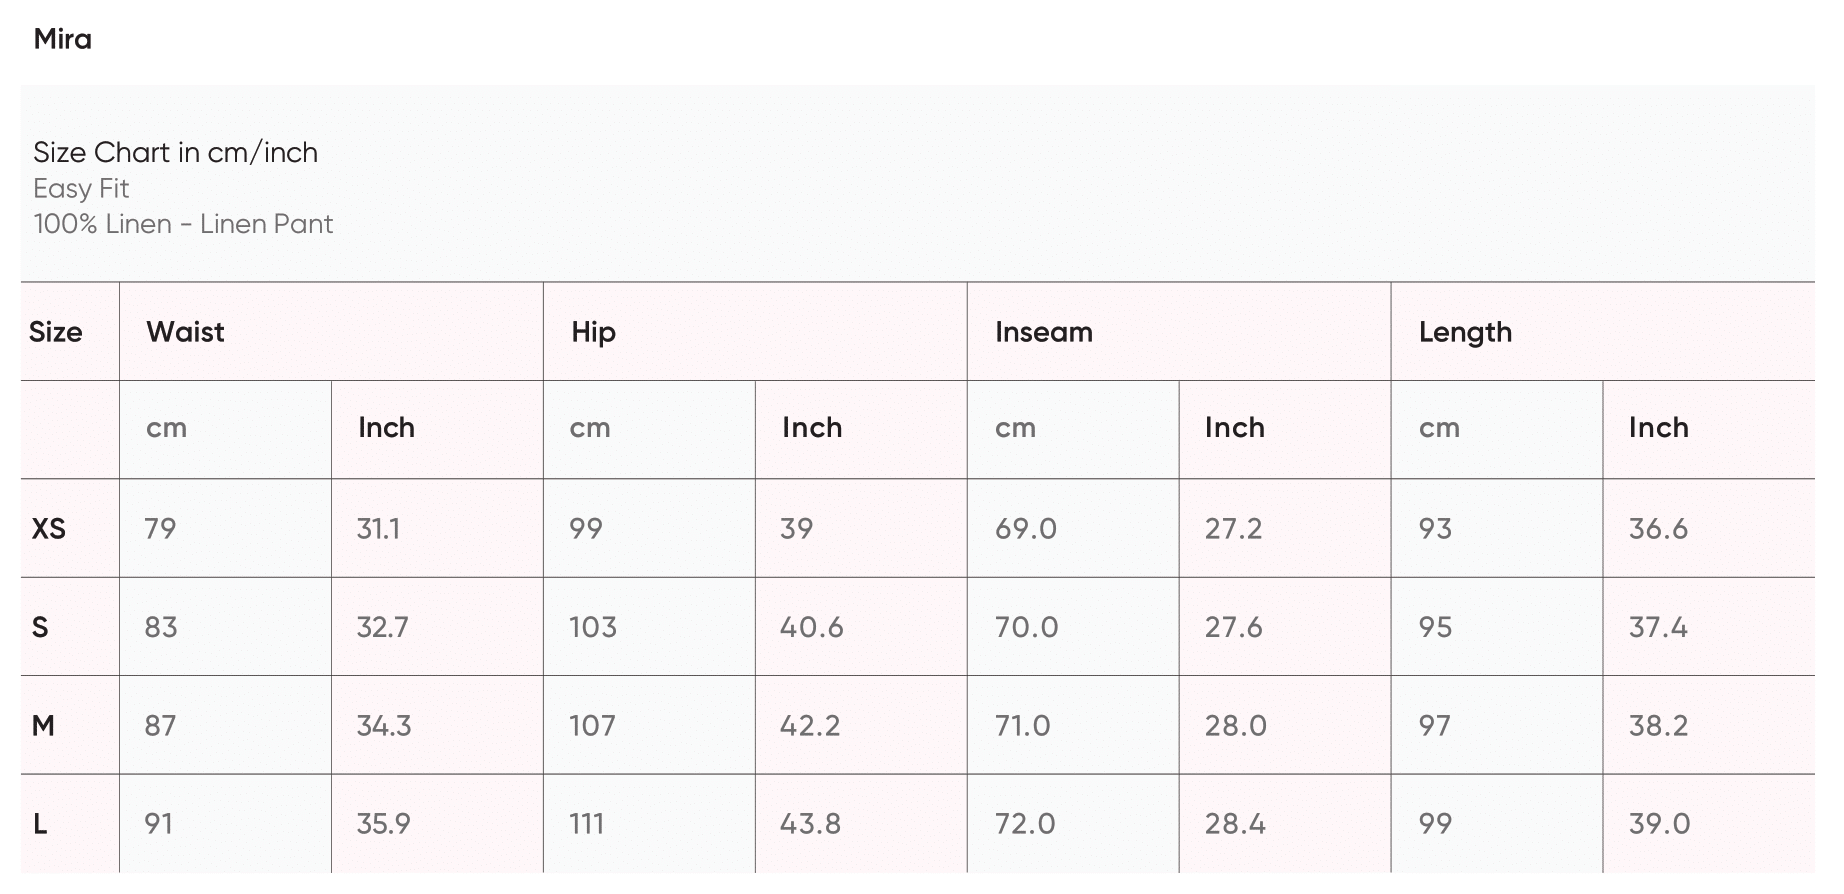The image size is (1844, 894).
Task: Click the Hip column header
Action: 593,332
